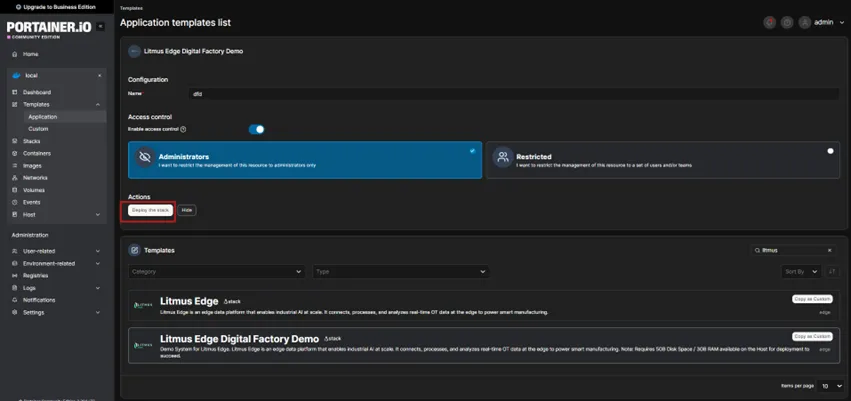Click the litmus template search field
Viewport: 851px width, 401px height.
tap(792, 250)
